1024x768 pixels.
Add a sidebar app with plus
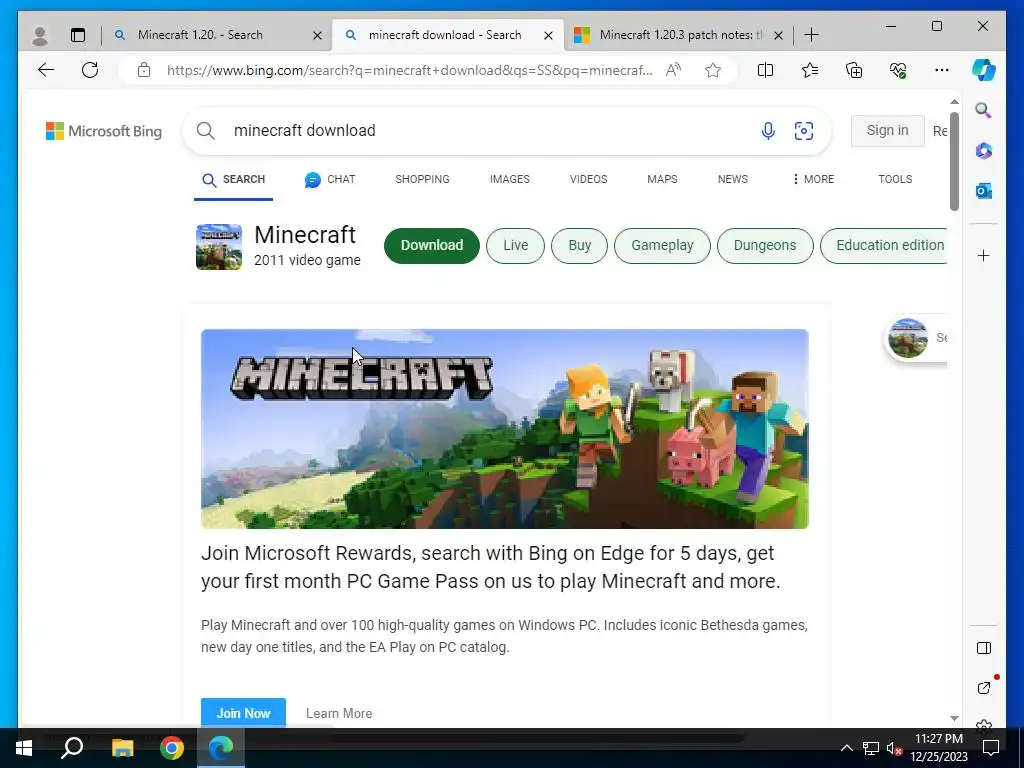pyautogui.click(x=984, y=255)
